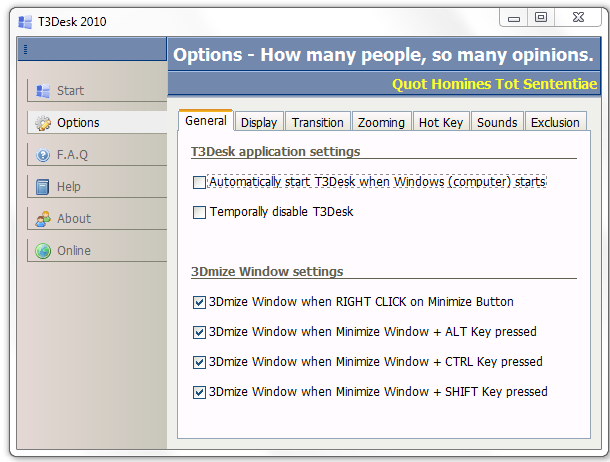Enable automatically start T3Desk with Windows
The height and width of the screenshot is (462, 610).
coord(199,182)
